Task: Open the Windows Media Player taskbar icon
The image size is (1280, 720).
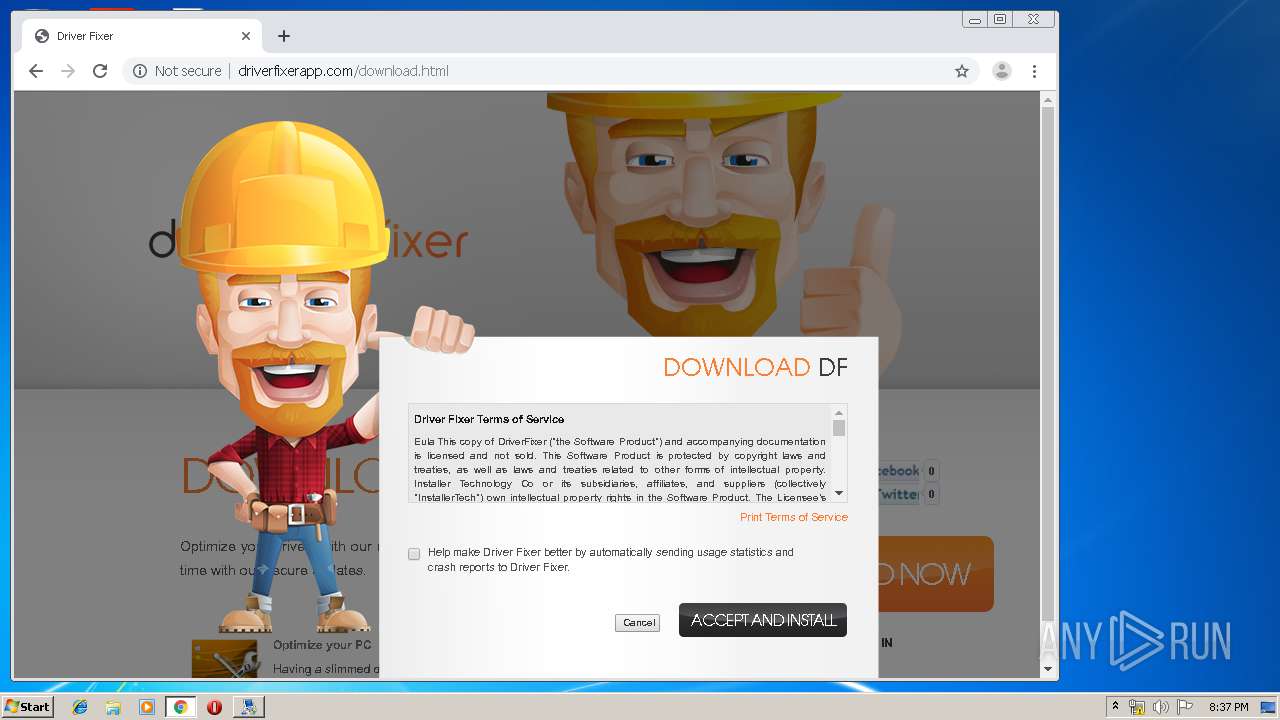Action: [147, 707]
